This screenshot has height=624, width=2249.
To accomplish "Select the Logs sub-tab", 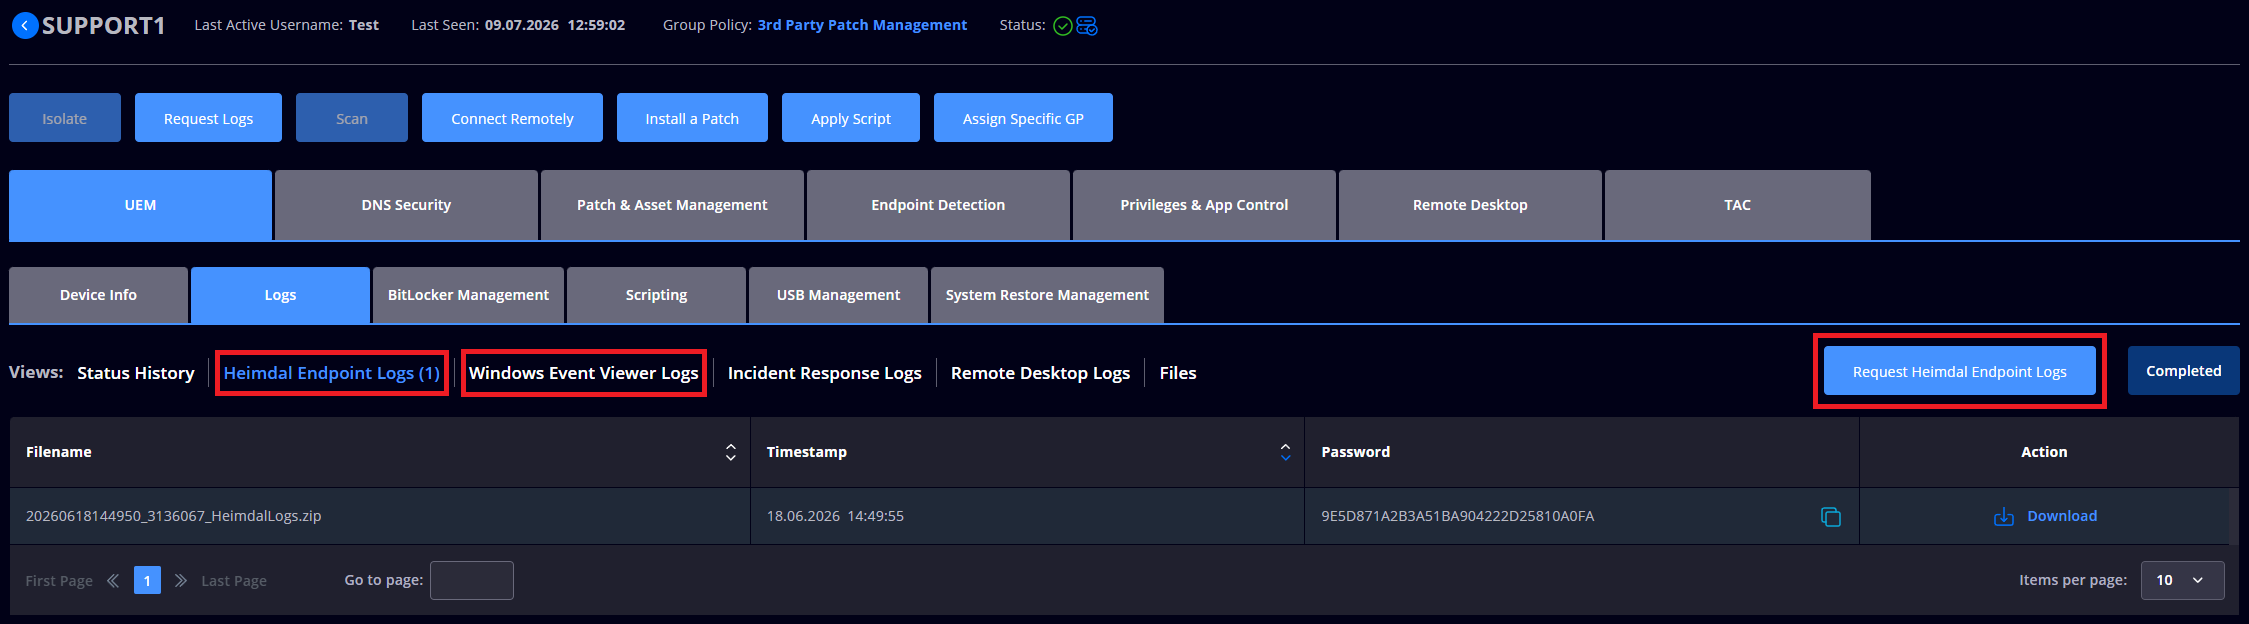I will [x=280, y=295].
